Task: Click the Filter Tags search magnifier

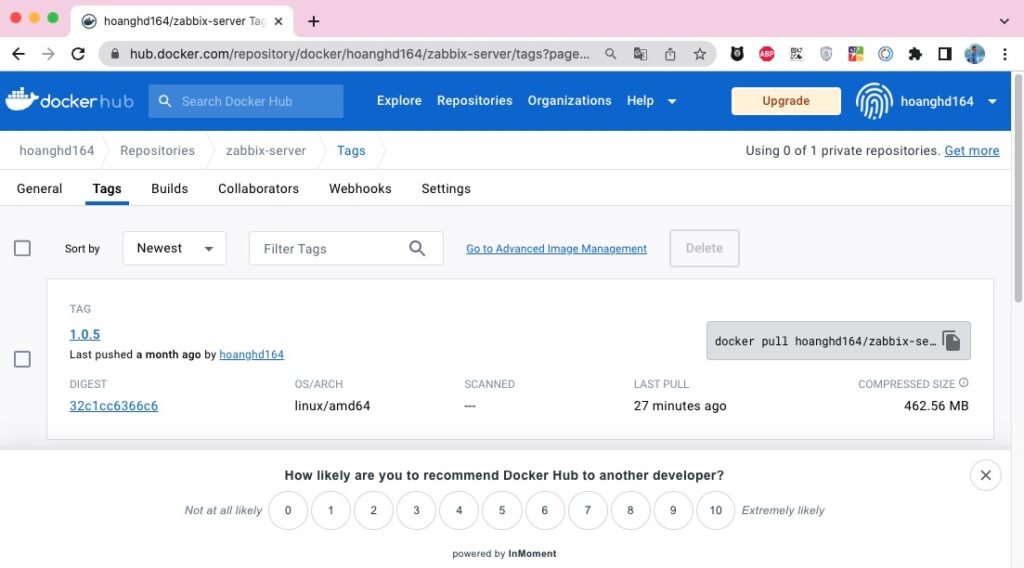Action: click(x=417, y=249)
